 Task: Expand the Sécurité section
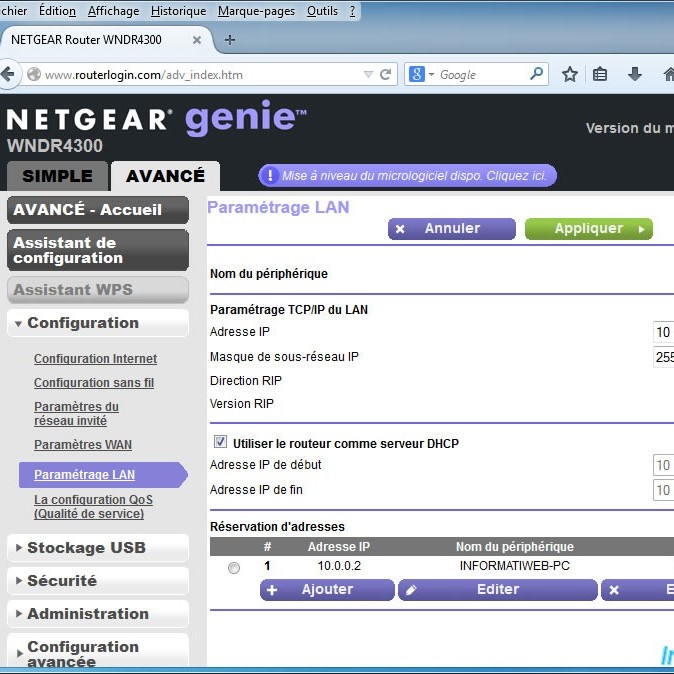pos(98,581)
